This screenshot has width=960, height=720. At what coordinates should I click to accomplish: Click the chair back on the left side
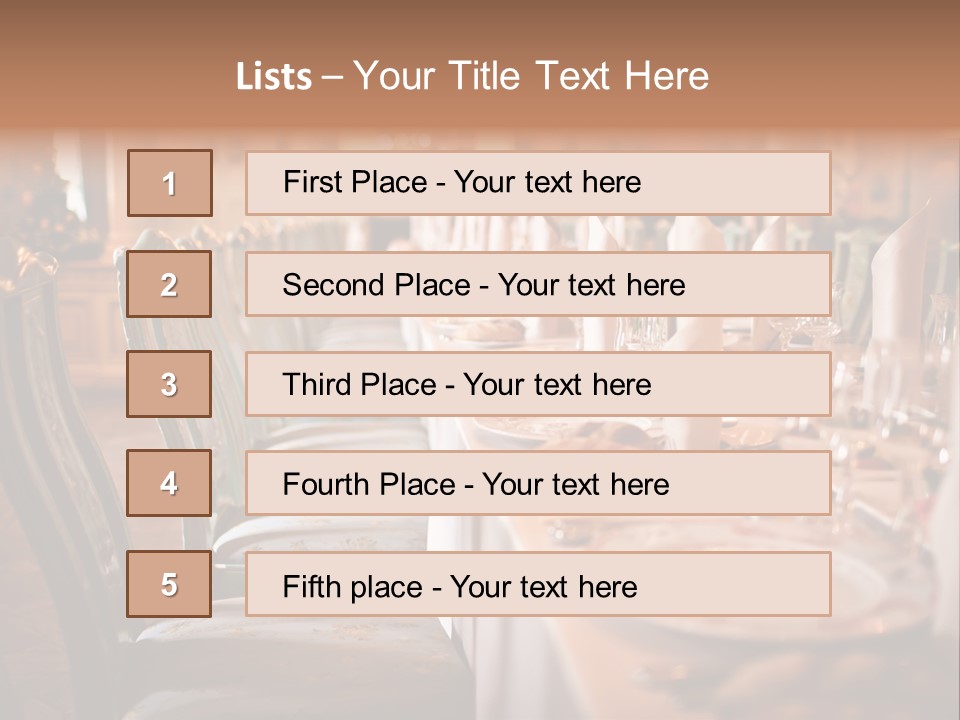60,400
